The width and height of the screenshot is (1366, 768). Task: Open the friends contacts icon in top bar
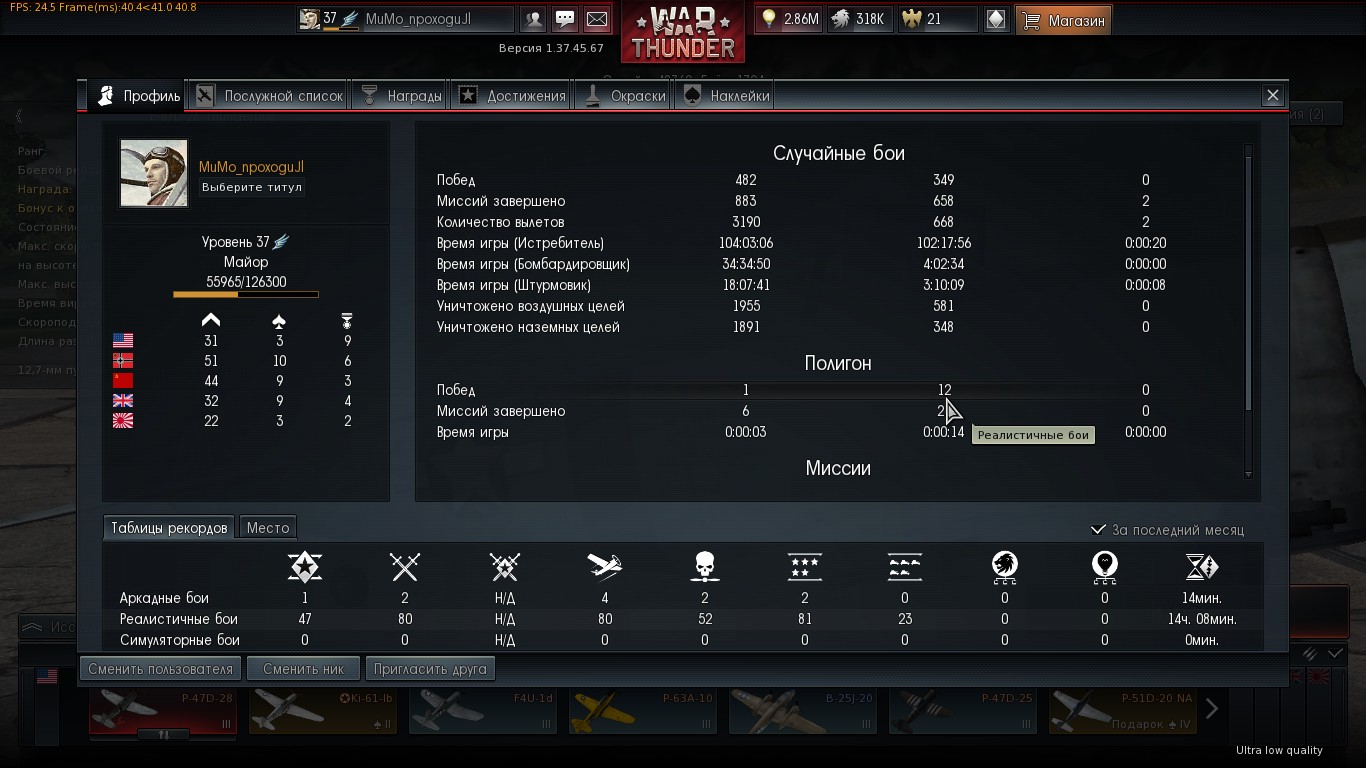534,19
